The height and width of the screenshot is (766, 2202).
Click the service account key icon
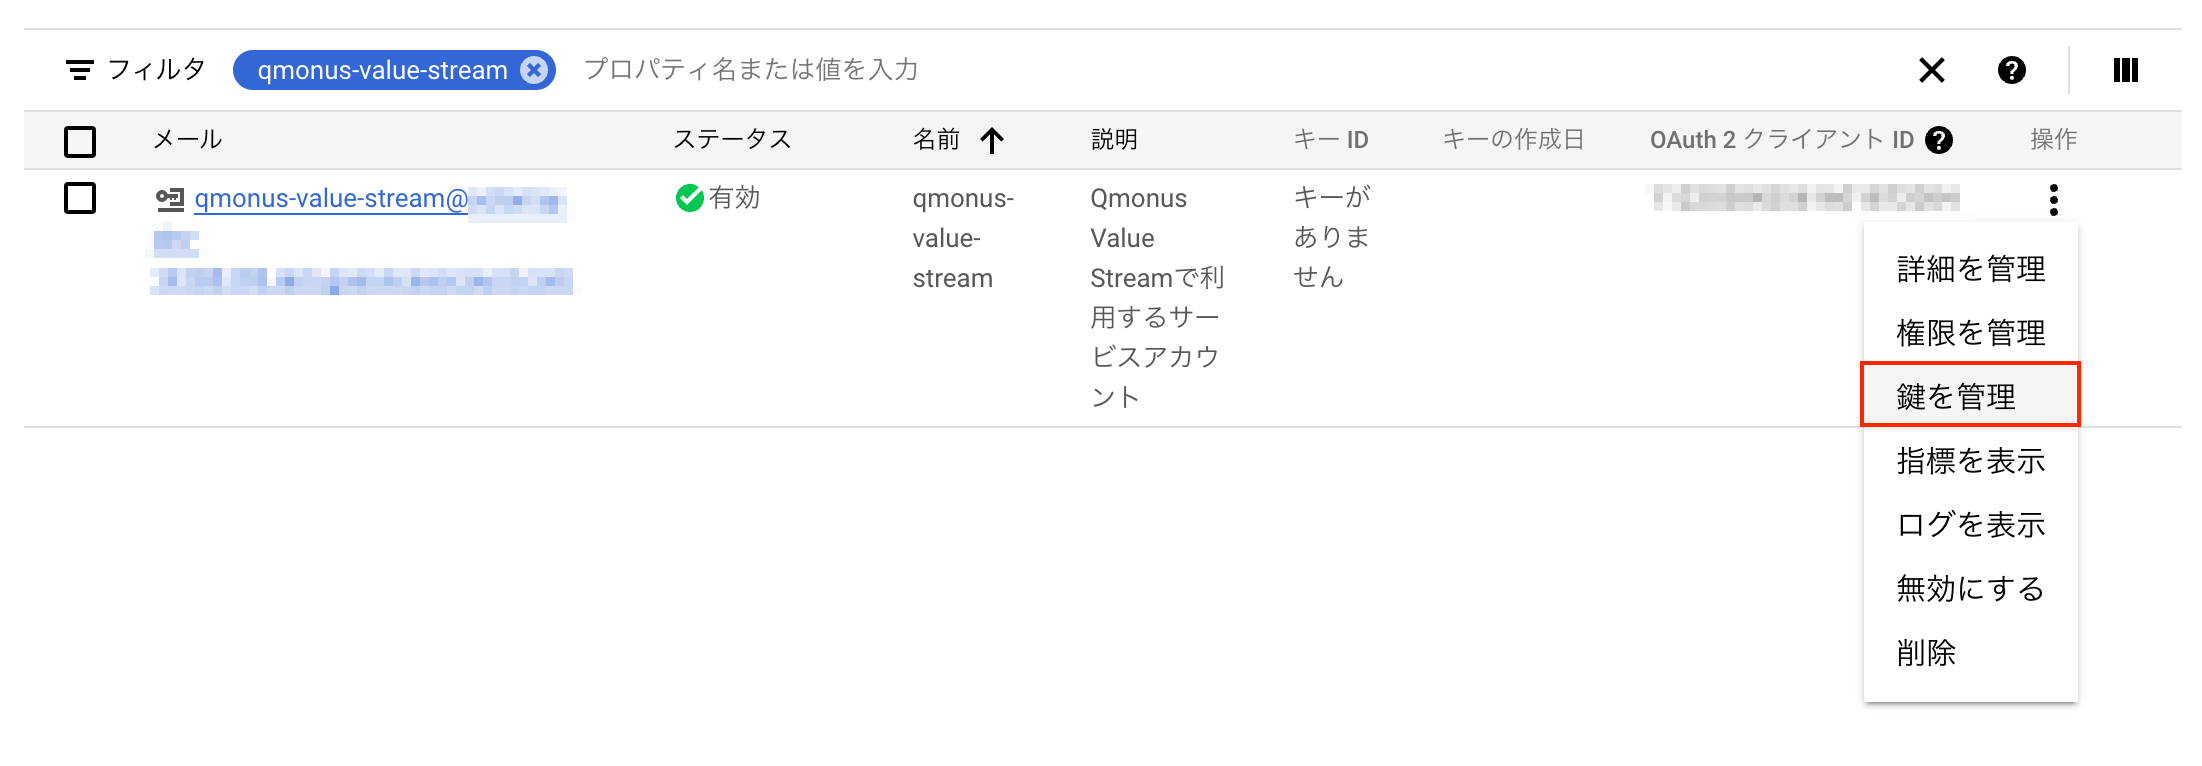(170, 199)
